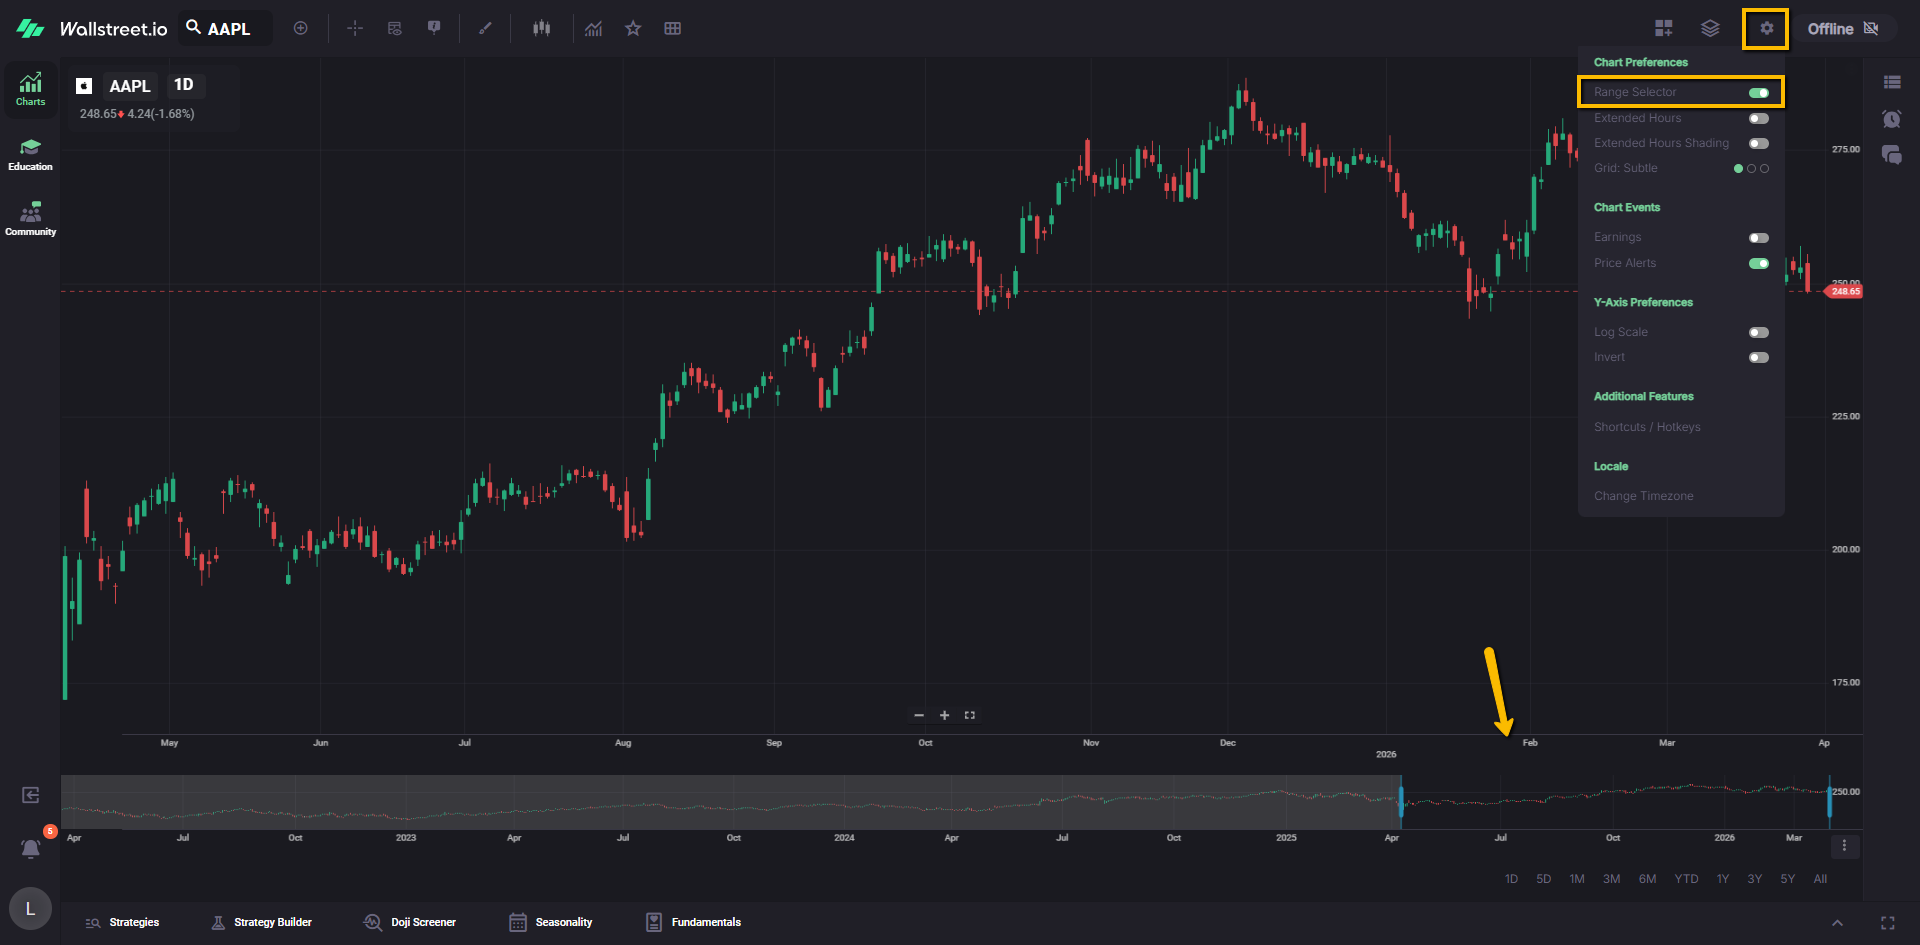Screen dimensions: 1920x945
Task: Disable the Range Selector toggle
Action: (1758, 93)
